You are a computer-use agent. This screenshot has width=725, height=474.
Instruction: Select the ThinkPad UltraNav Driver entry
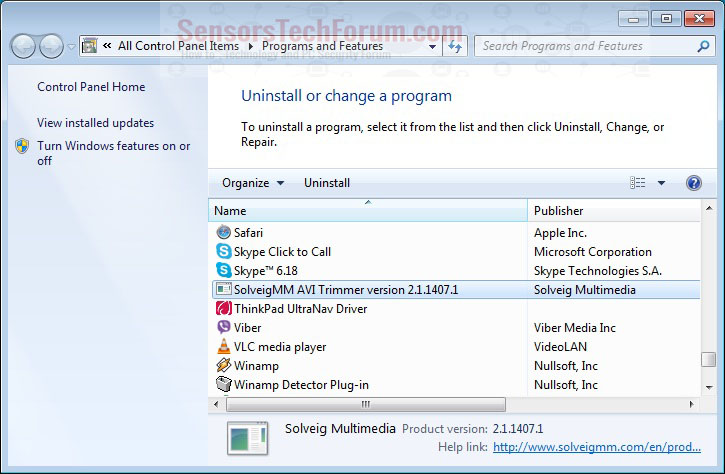pyautogui.click(x=301, y=309)
